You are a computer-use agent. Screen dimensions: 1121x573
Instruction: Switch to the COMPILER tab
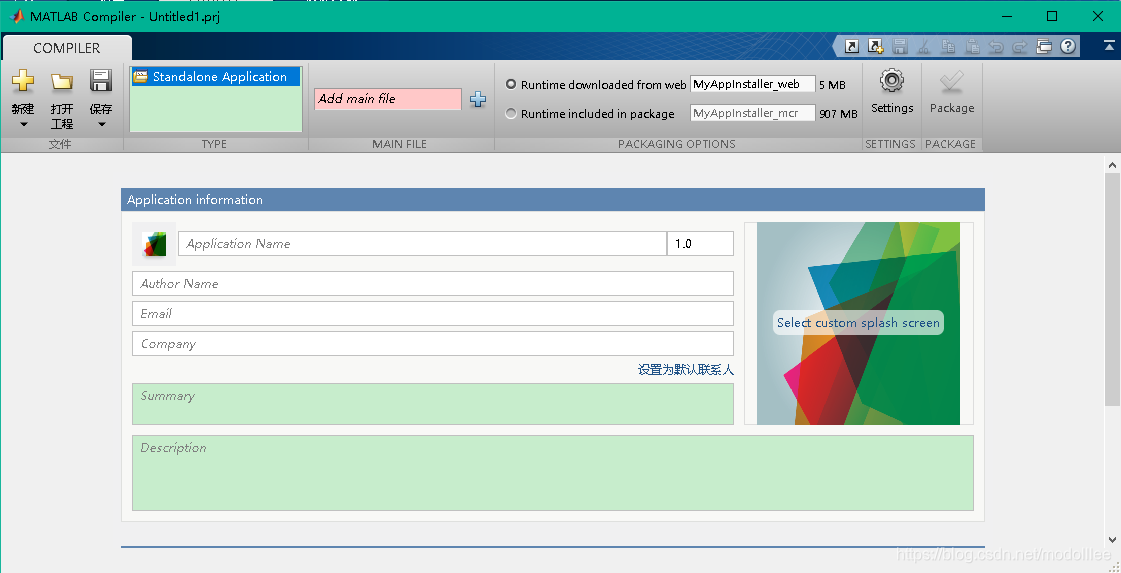coord(67,48)
